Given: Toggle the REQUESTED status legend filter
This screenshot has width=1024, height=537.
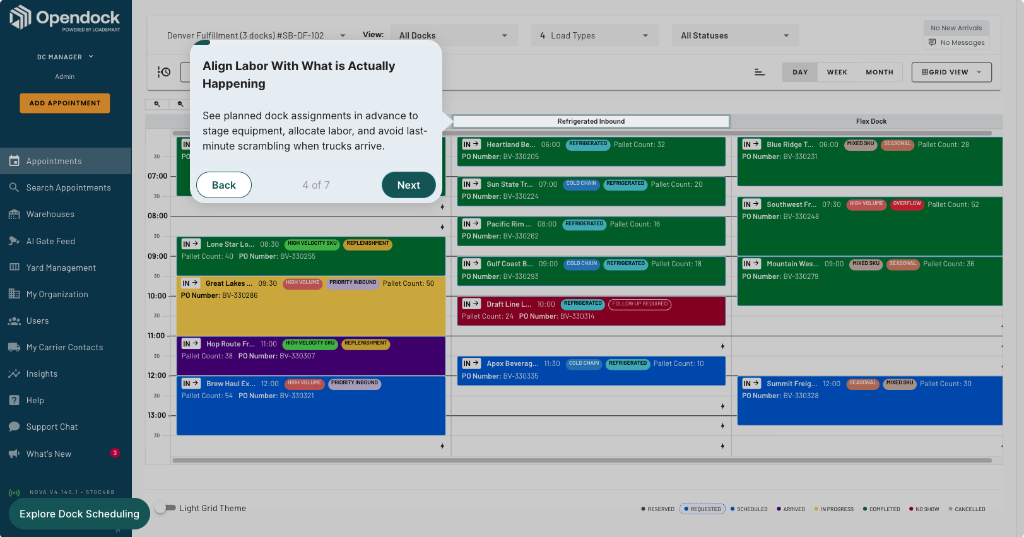Looking at the screenshot, I should pyautogui.click(x=703, y=509).
